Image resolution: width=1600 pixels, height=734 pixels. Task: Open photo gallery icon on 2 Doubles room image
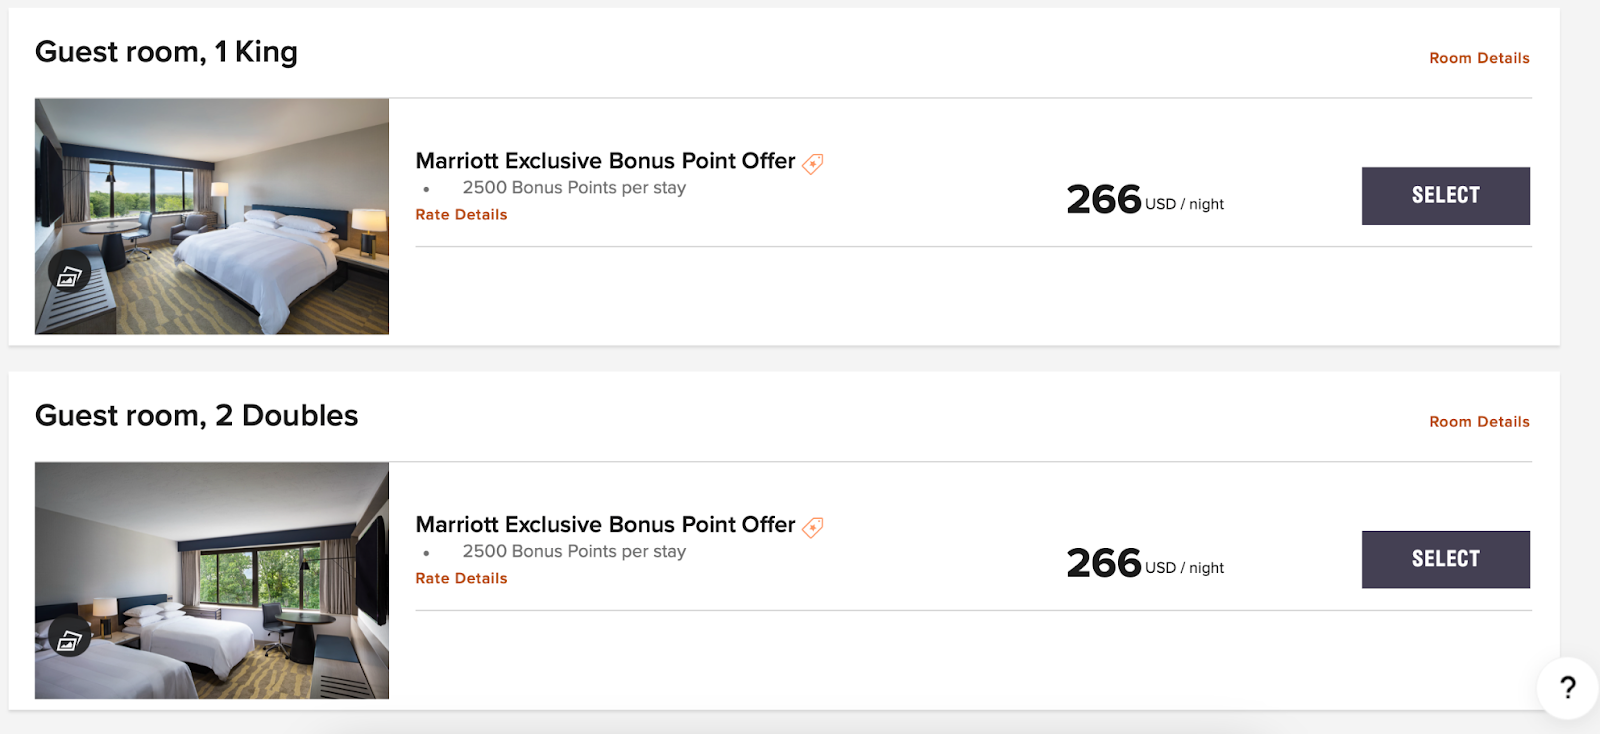[x=69, y=640]
